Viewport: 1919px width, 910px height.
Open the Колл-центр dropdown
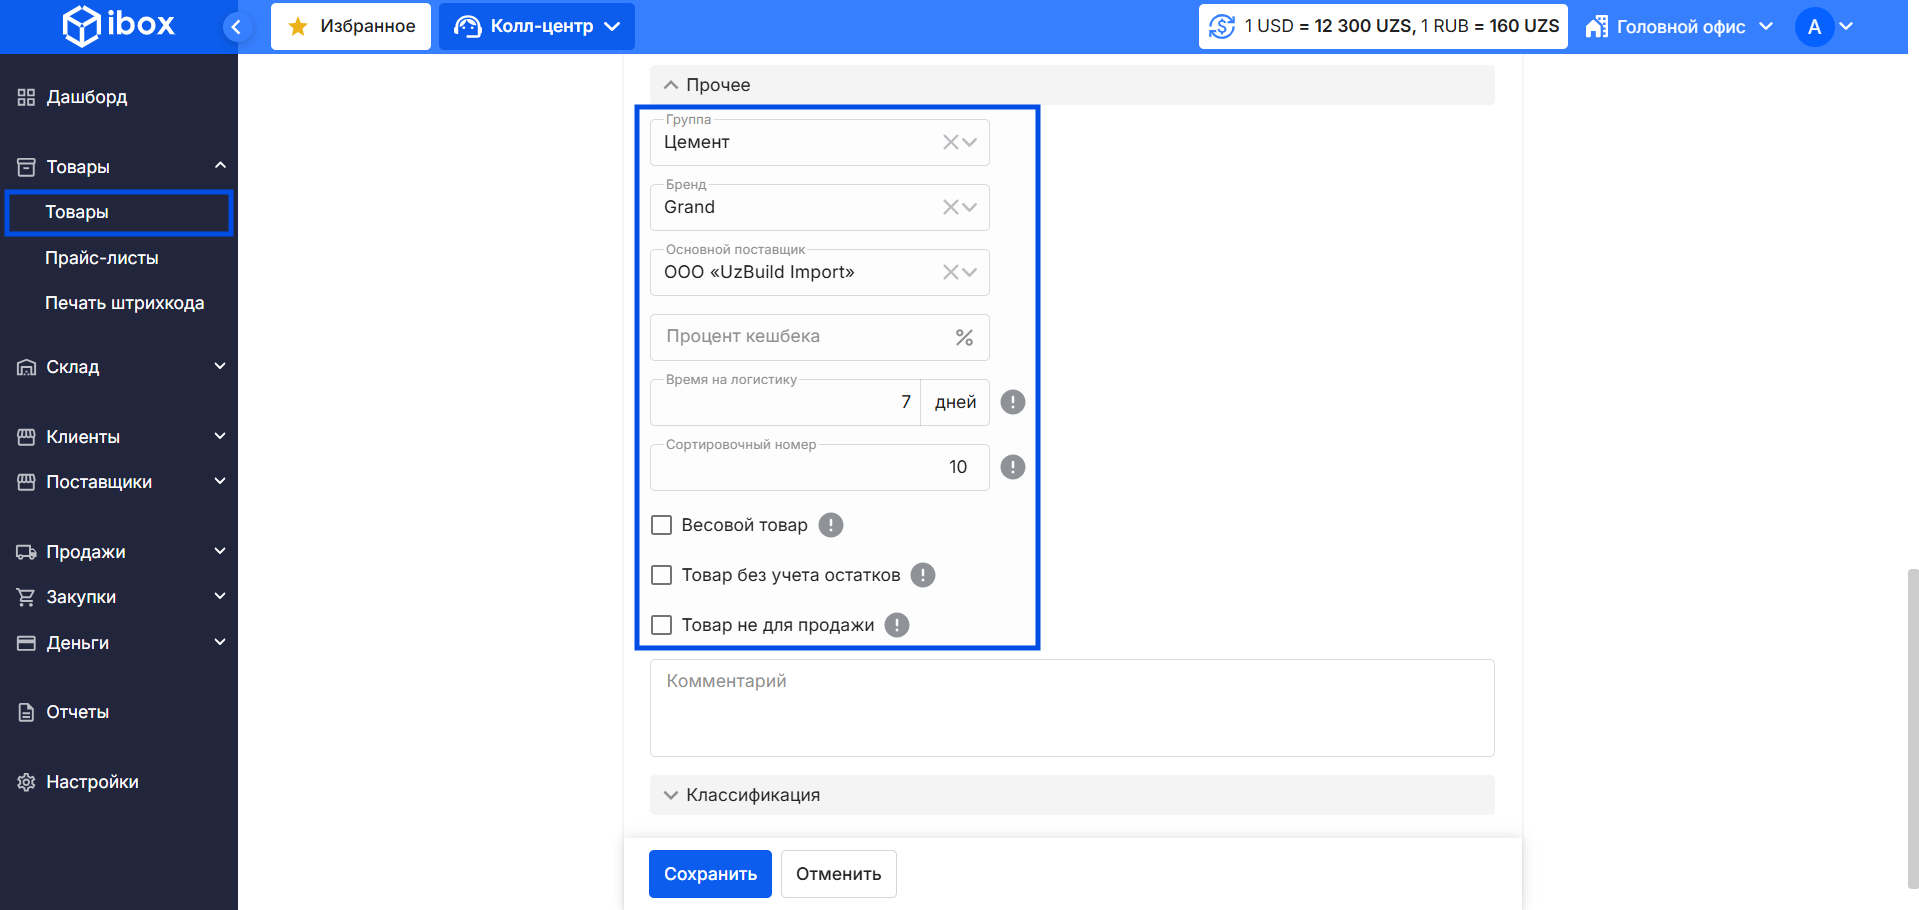537,26
